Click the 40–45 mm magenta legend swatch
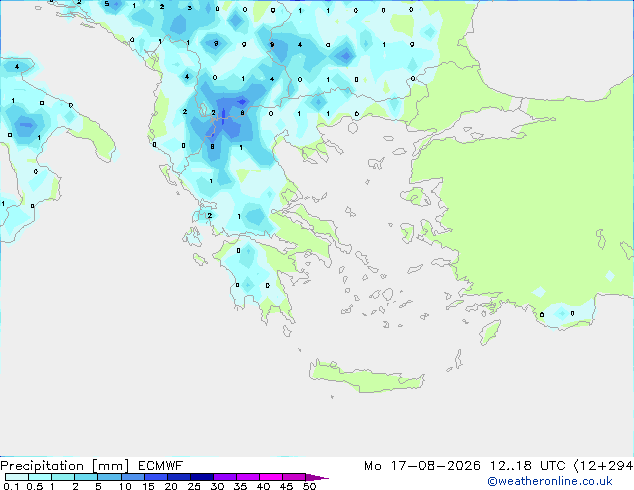This screenshot has width=634, height=490. [x=271, y=477]
